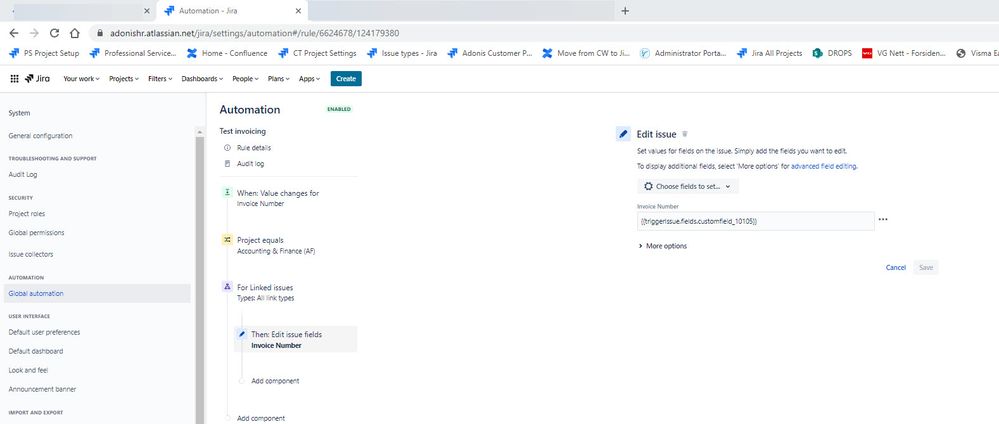This screenshot has height=424, width=999.
Task: Click the Rule details info icon
Action: tap(227, 147)
